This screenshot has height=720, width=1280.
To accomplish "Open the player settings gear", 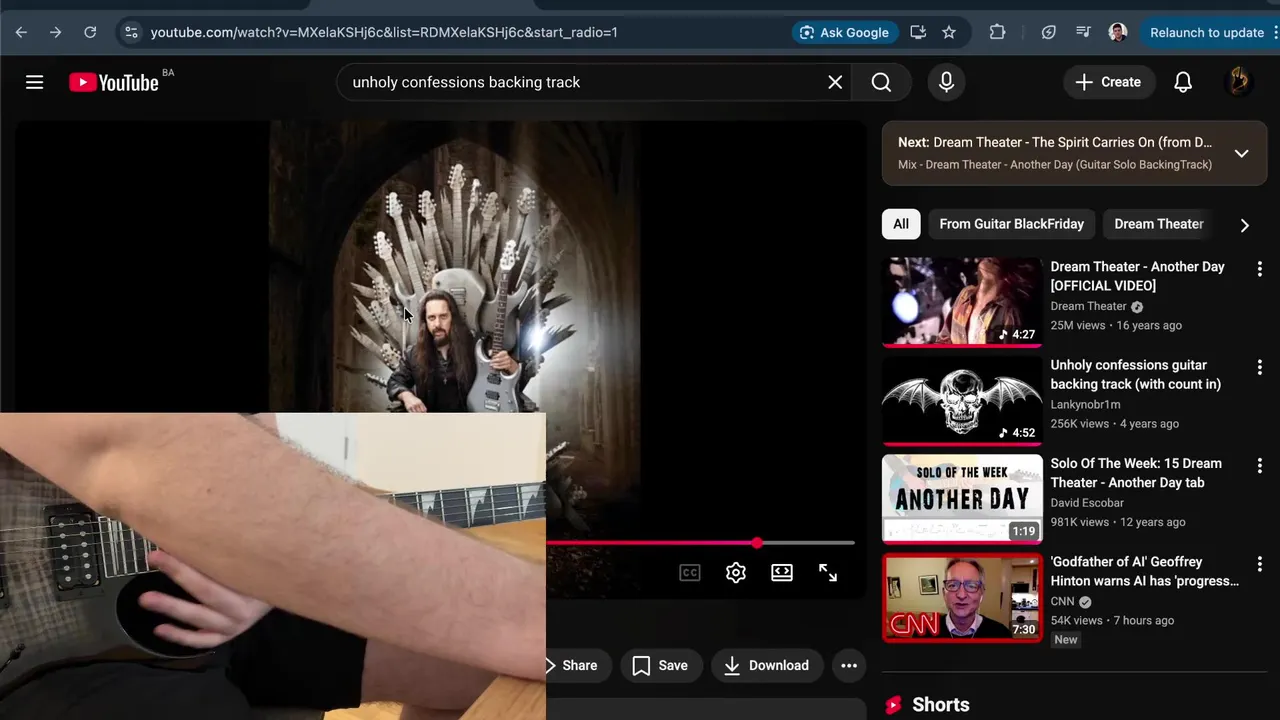I will [736, 572].
